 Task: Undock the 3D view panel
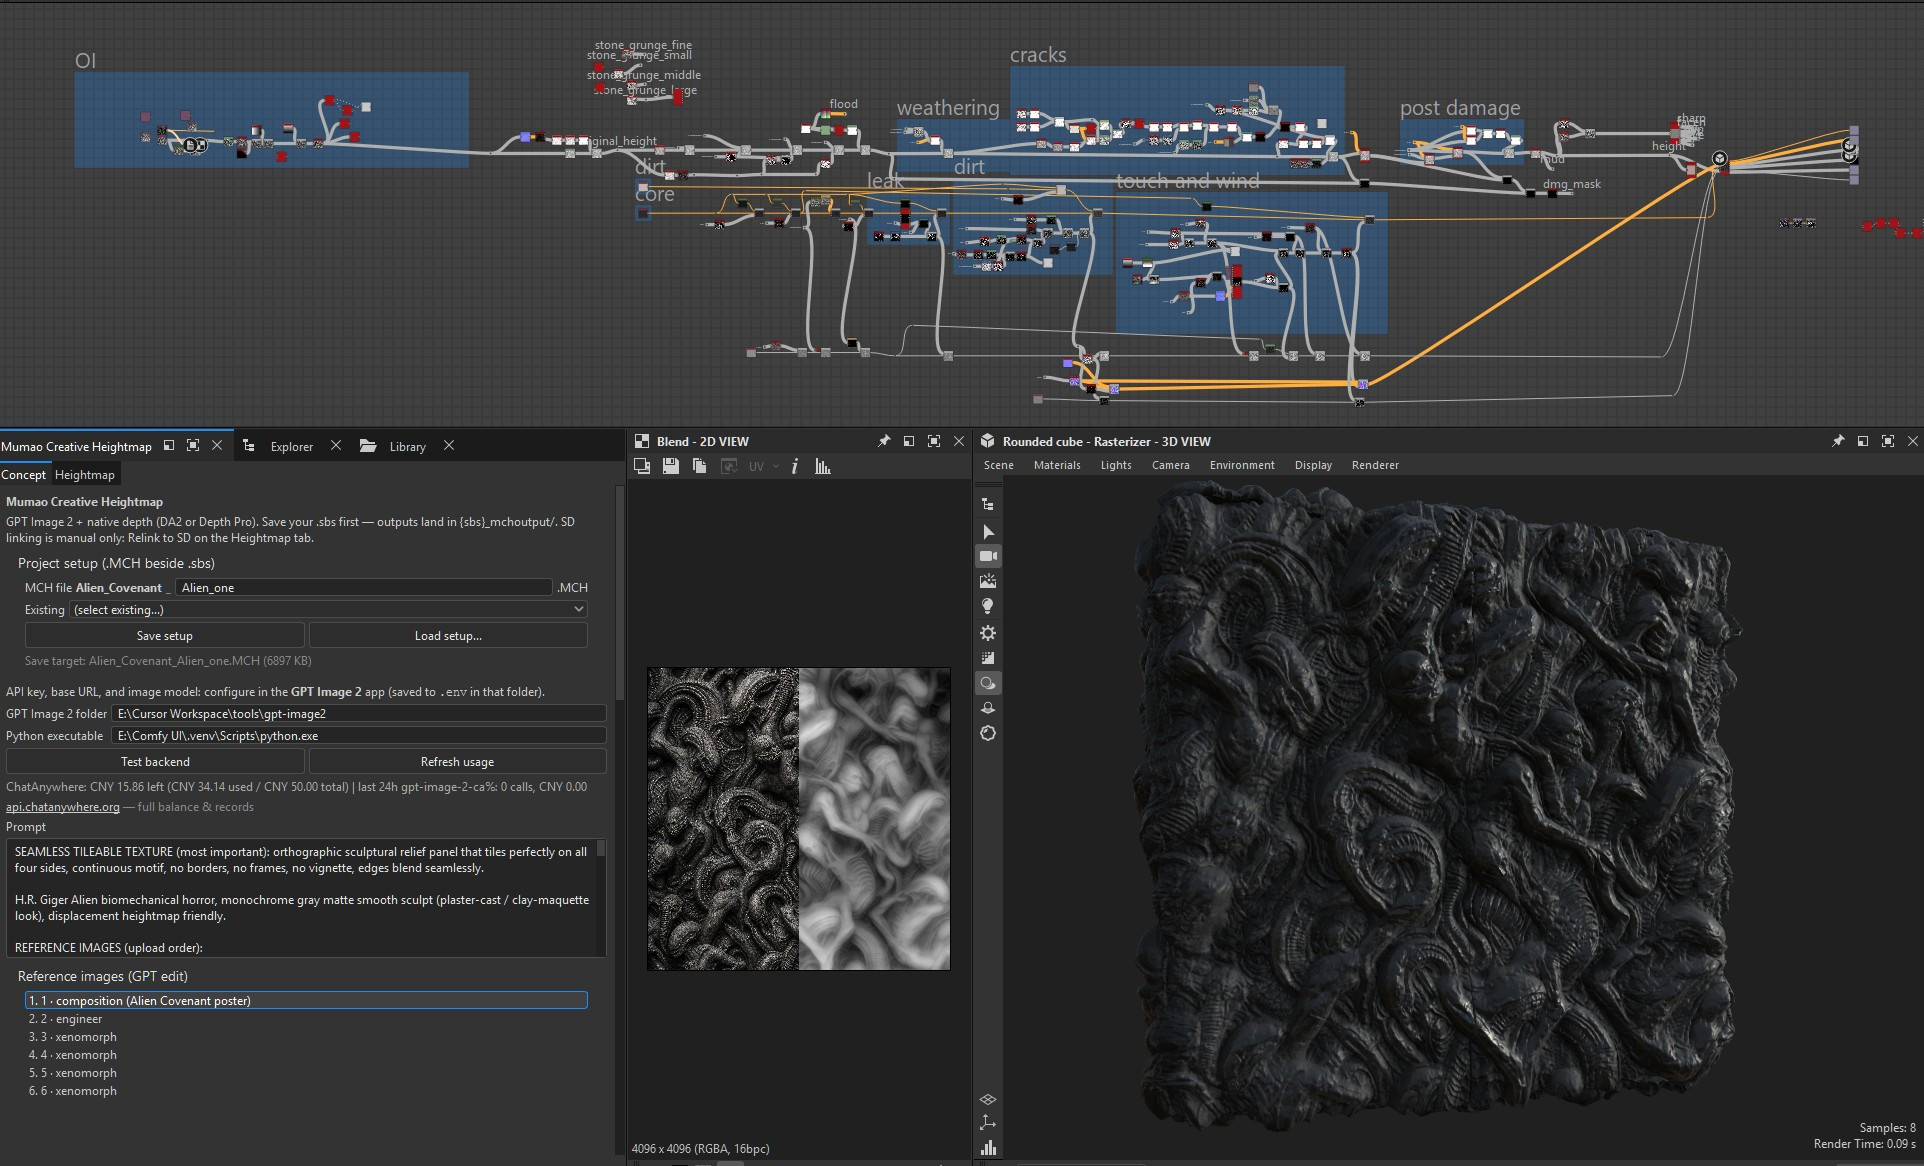click(1863, 441)
